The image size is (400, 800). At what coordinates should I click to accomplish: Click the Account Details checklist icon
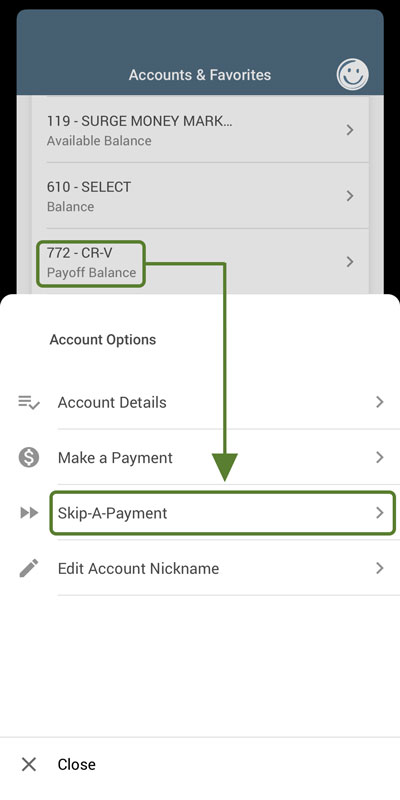[x=29, y=403]
